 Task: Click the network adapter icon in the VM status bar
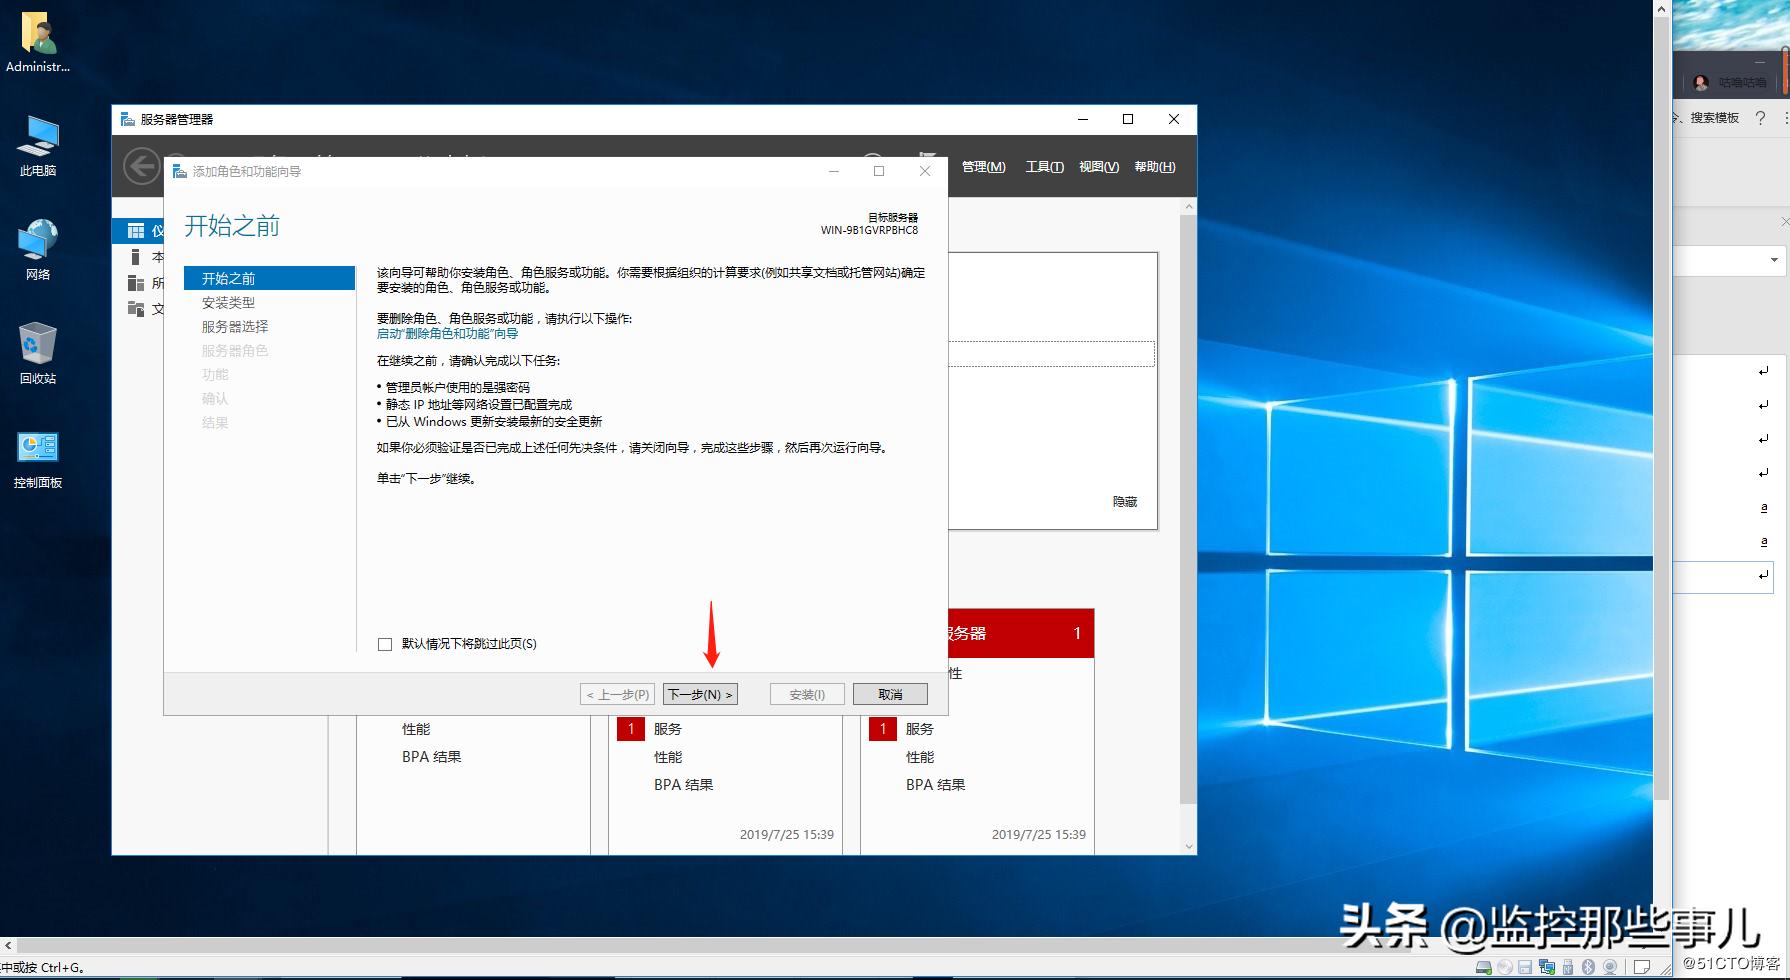[x=1547, y=967]
